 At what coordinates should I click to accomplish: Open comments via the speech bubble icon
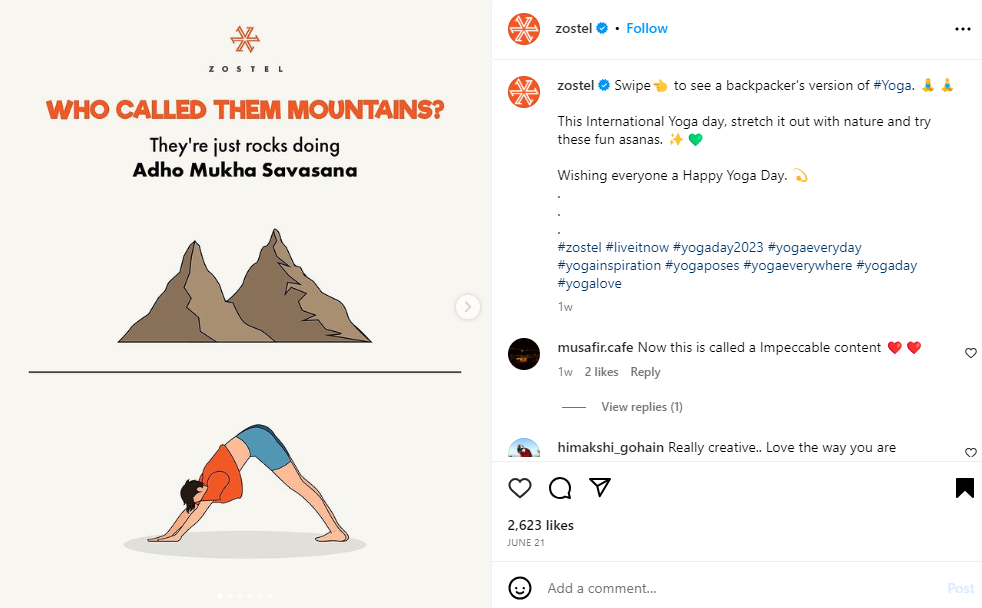pos(560,488)
